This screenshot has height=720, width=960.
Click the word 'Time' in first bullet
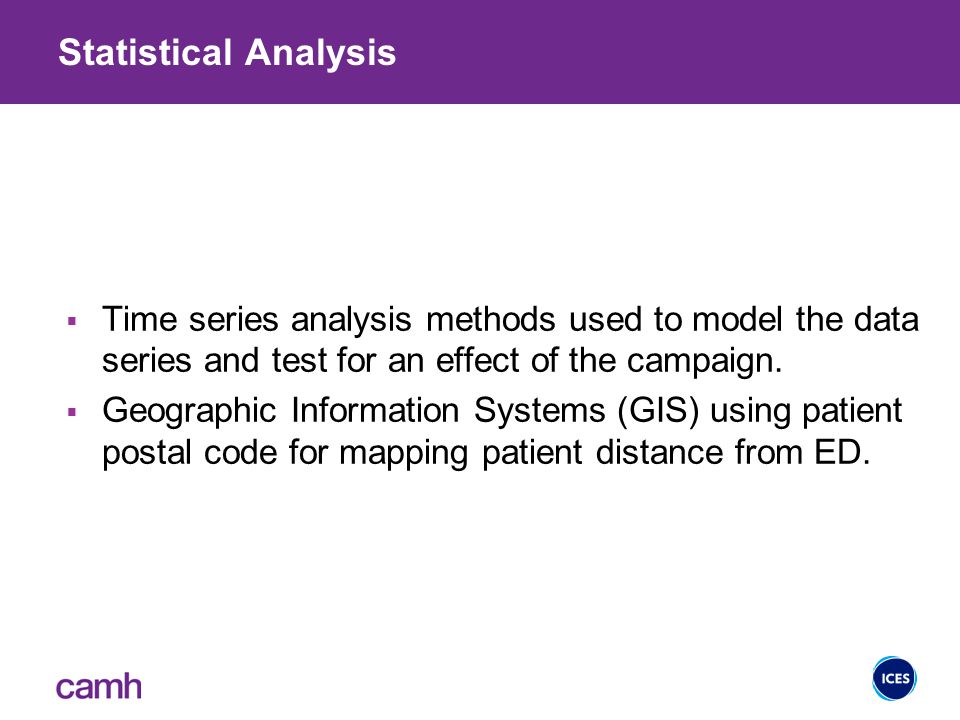pyautogui.click(x=140, y=319)
